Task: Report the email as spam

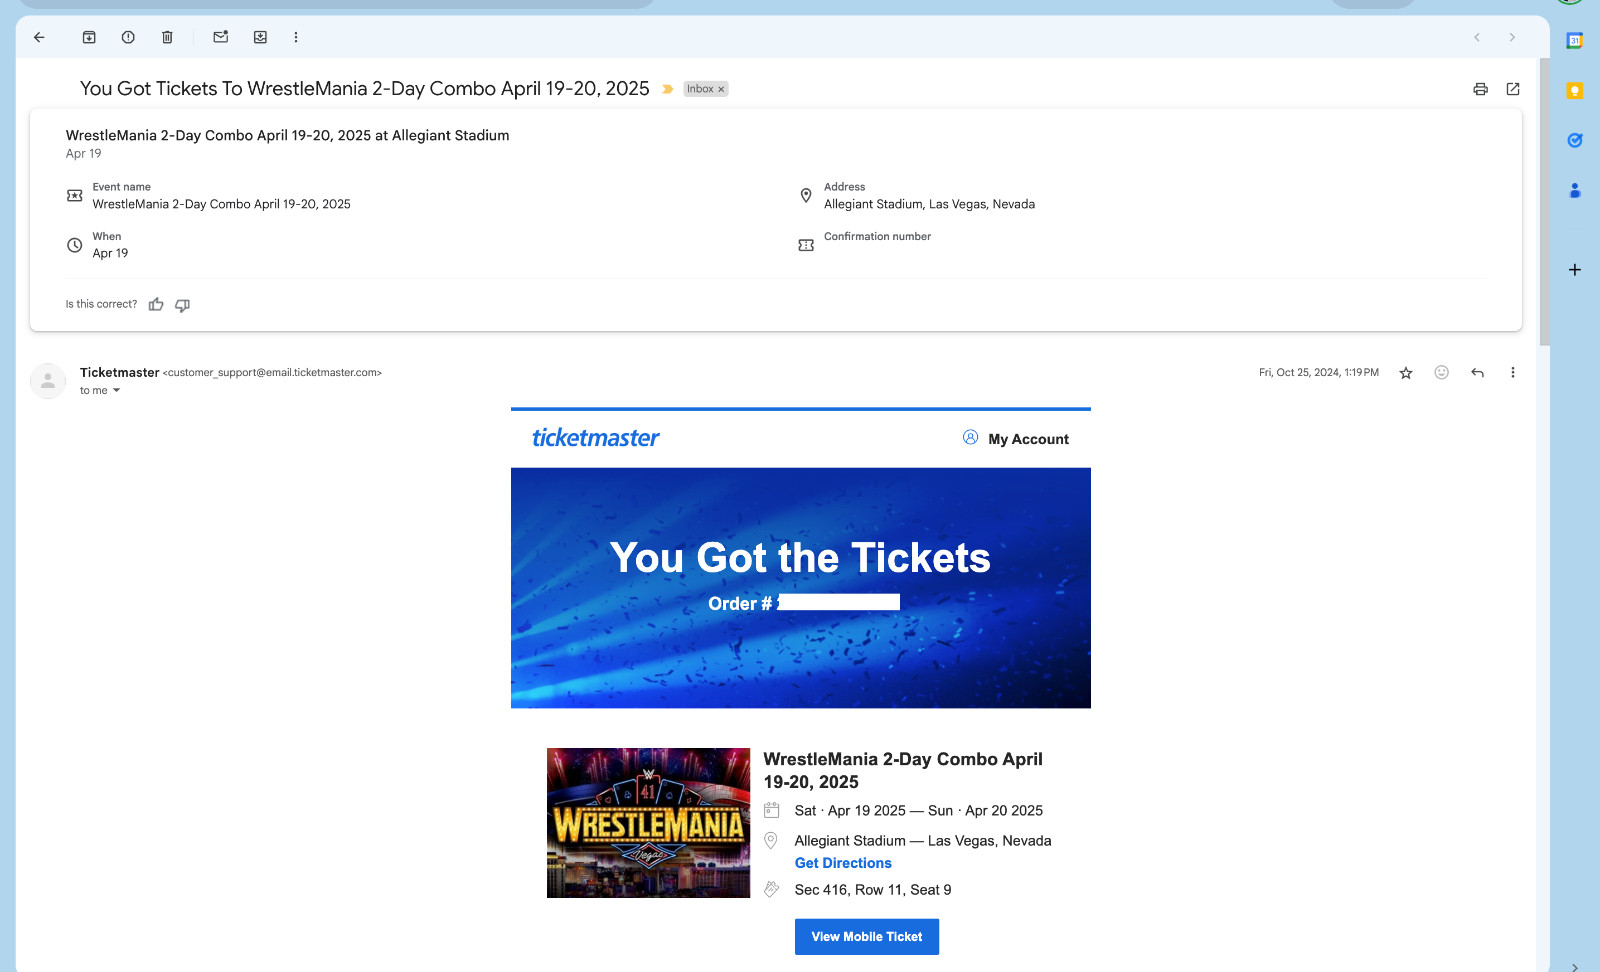Action: coord(128,37)
